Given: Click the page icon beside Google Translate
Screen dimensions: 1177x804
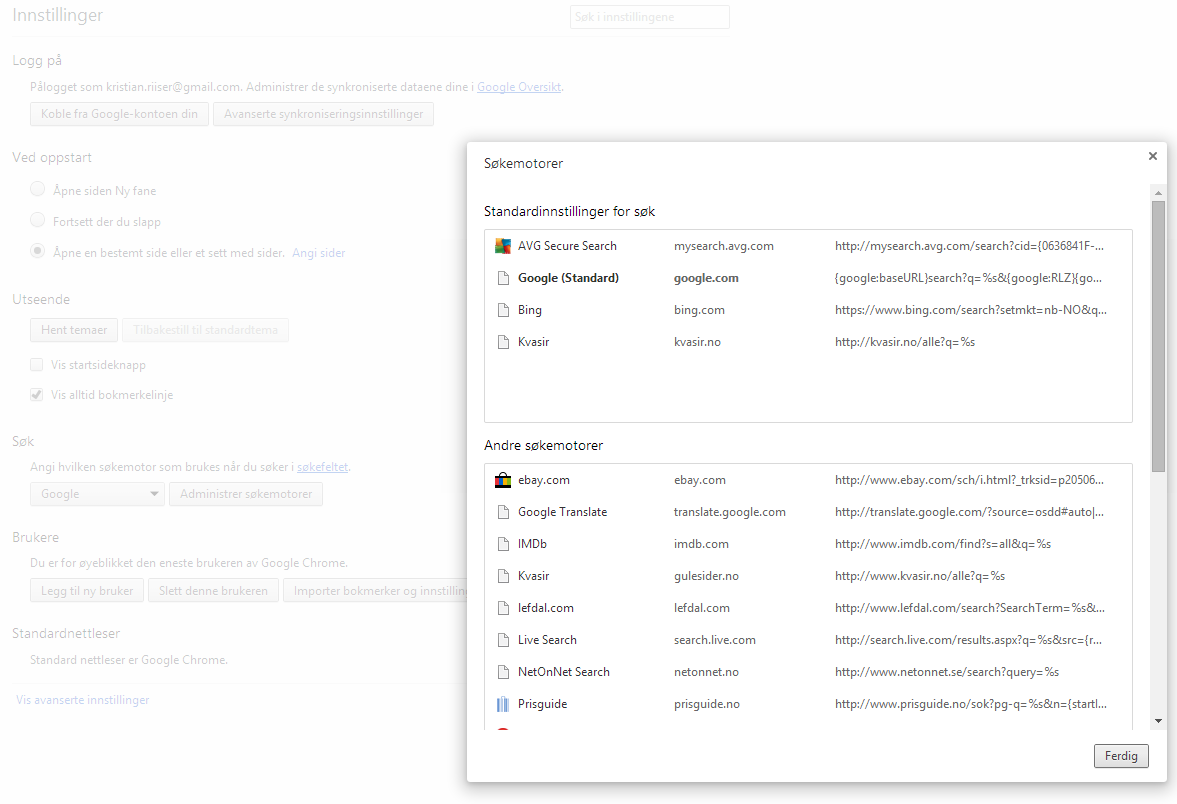Looking at the screenshot, I should coord(503,512).
